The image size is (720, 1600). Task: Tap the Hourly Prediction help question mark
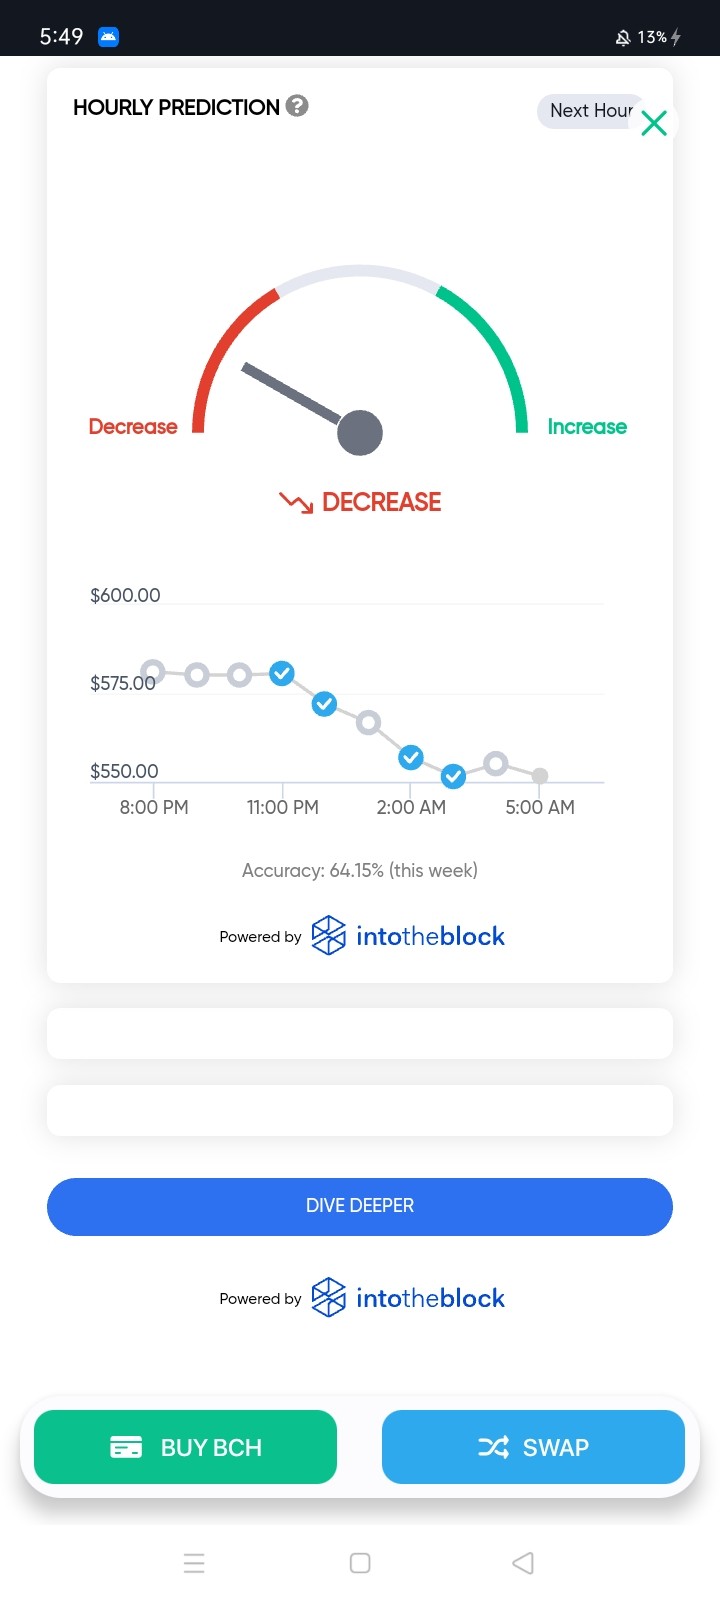click(x=297, y=105)
